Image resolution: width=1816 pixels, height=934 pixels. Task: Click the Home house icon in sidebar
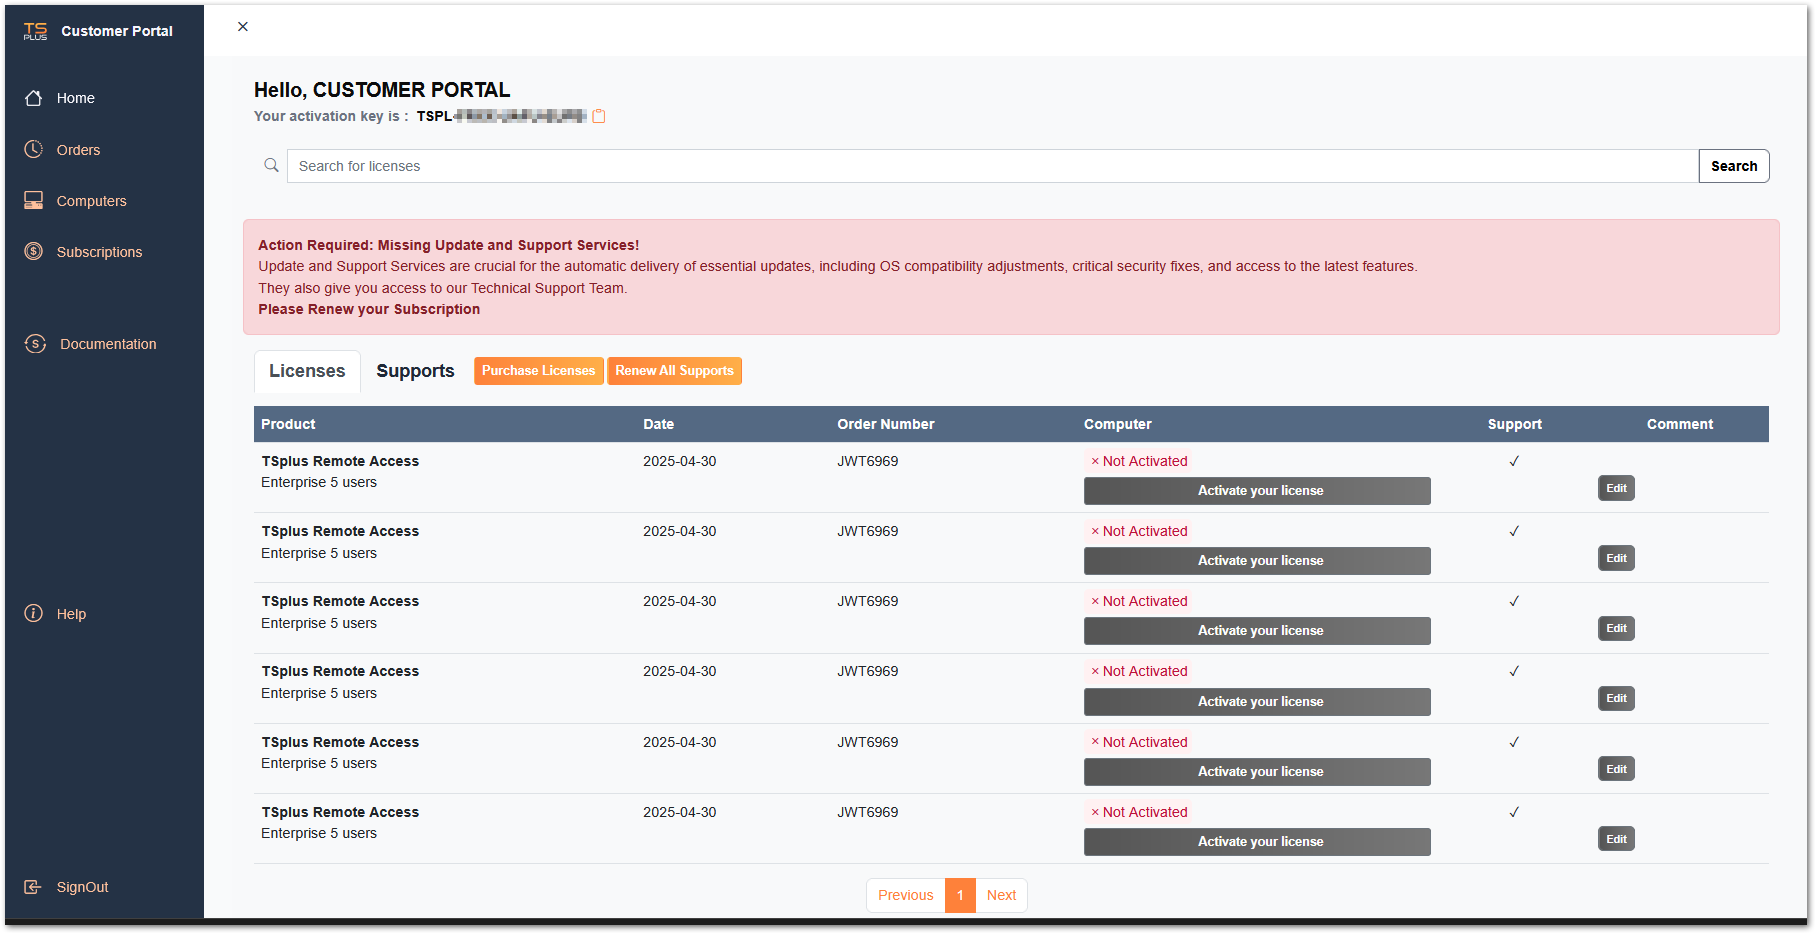(34, 98)
